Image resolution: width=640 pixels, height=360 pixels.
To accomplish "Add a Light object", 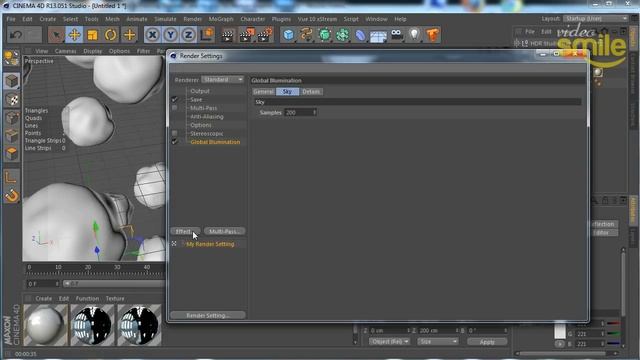I will pyautogui.click(x=414, y=35).
